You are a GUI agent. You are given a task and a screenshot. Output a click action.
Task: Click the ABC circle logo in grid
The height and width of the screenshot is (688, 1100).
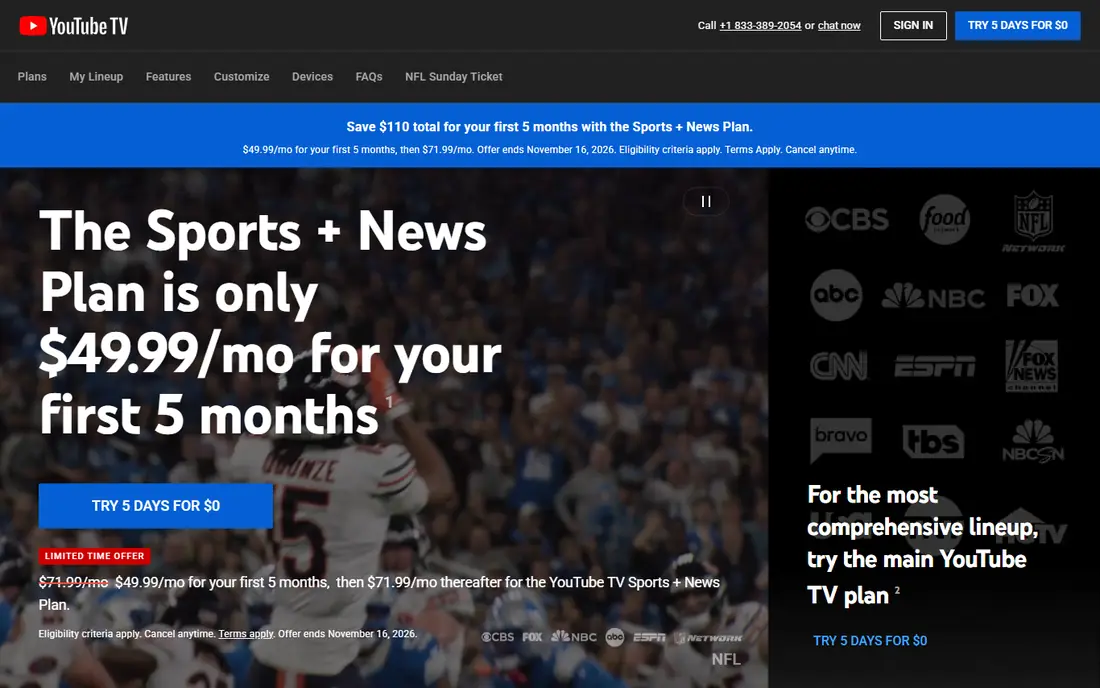[x=836, y=295]
